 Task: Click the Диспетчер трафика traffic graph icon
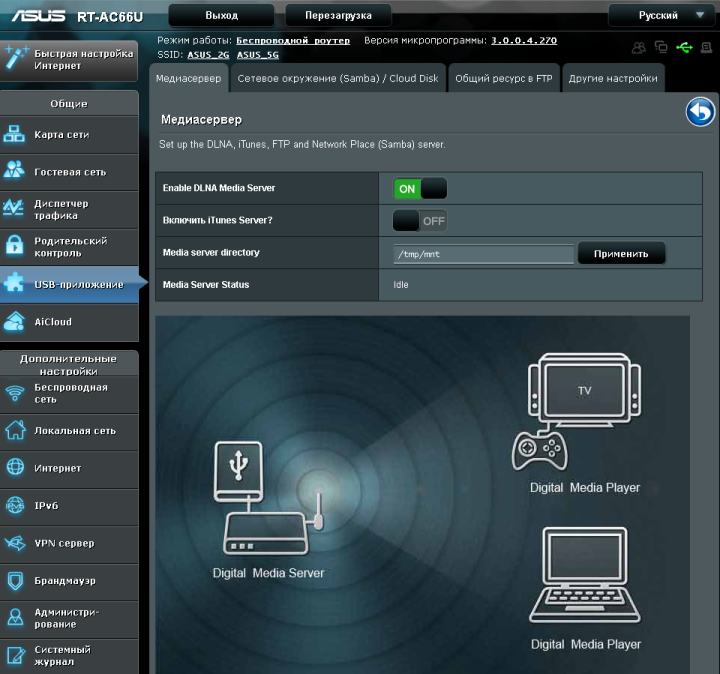click(x=13, y=208)
